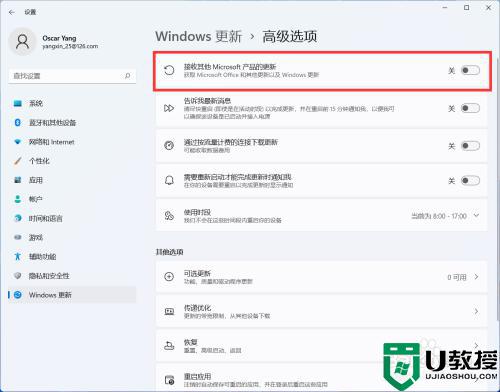Viewport: 500px width, 392px height.
Task: Select Windows 更新 in the sidebar
Action: [x=72, y=295]
